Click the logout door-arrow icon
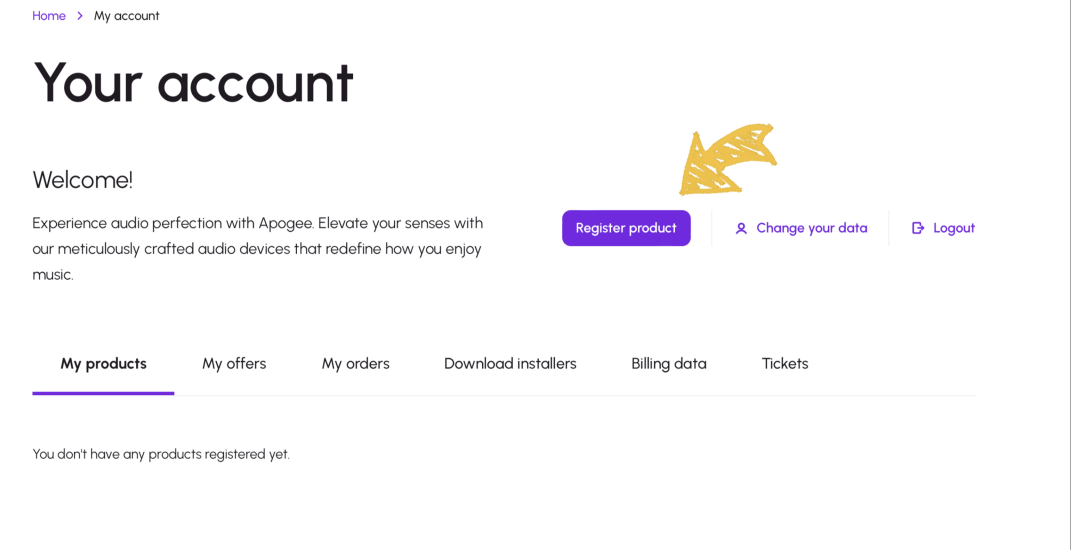 tap(918, 228)
